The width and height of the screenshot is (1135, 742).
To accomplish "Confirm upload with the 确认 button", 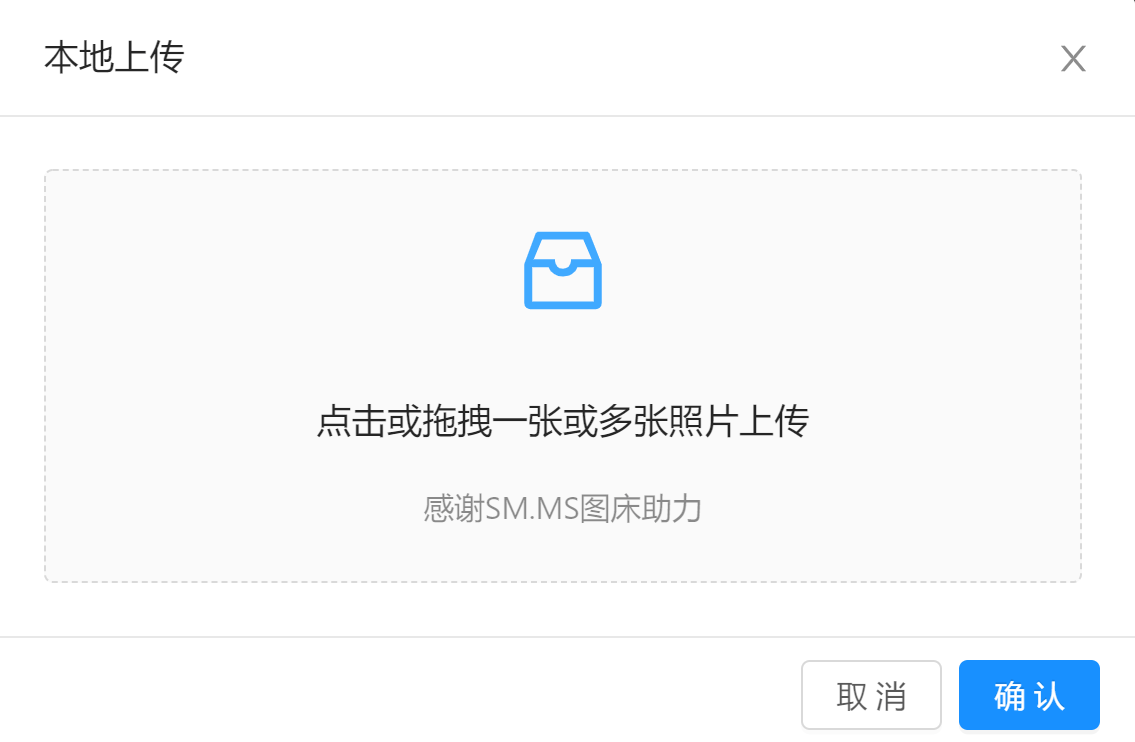I will coord(1029,695).
